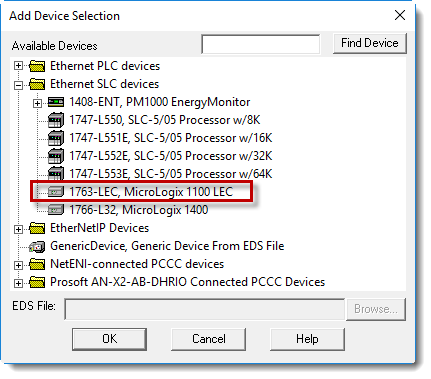Click the Find Device button
Viewport: 431px width, 379px height.
click(x=370, y=43)
